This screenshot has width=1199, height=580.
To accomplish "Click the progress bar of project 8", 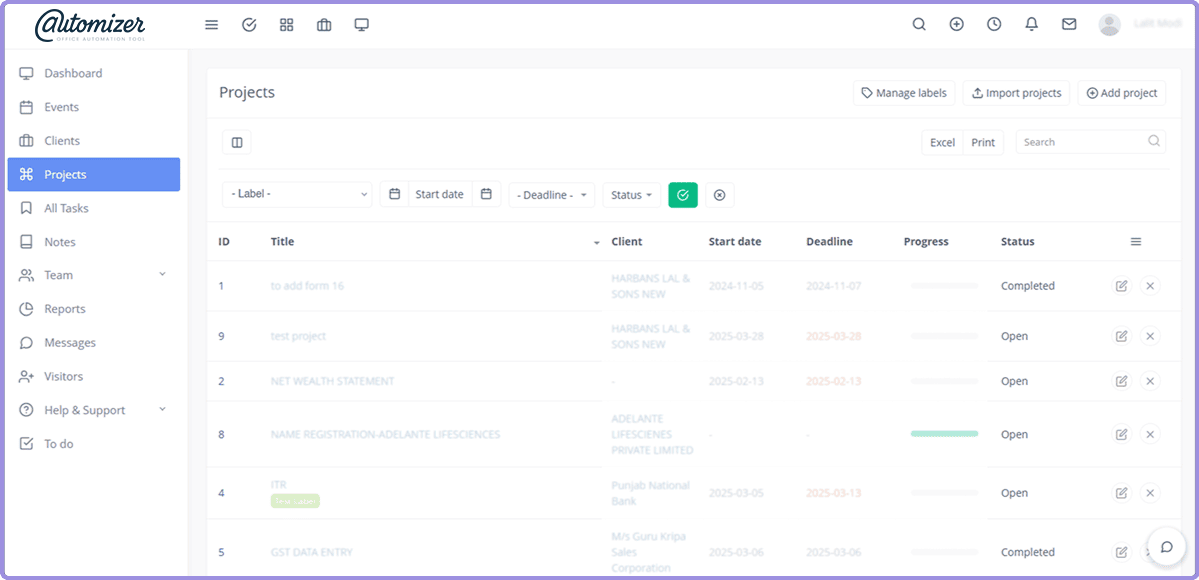I will point(944,434).
